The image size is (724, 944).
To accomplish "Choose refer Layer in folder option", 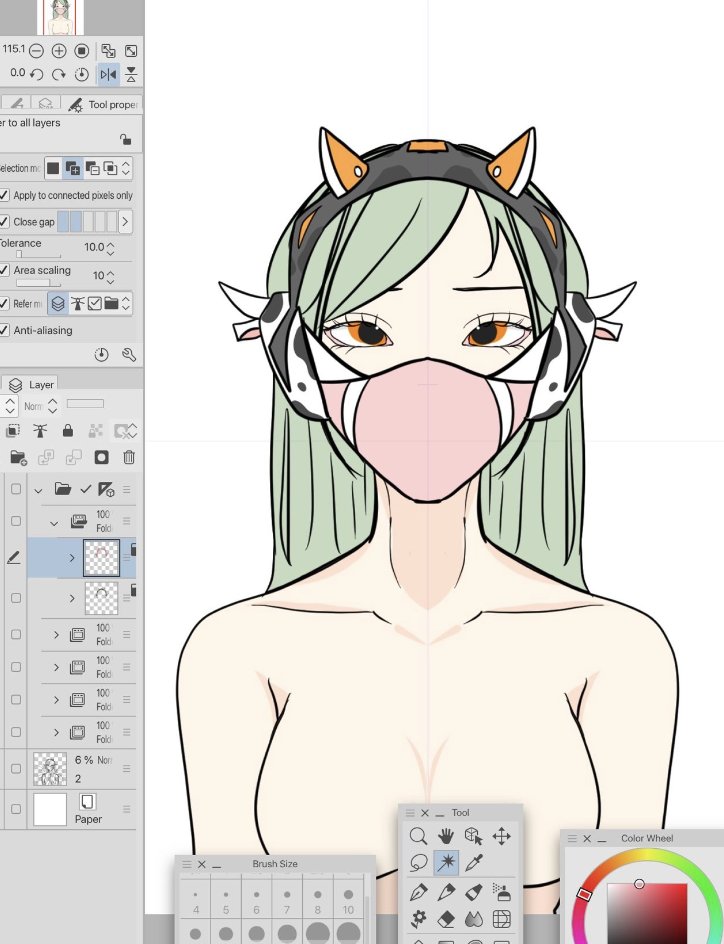I will point(111,303).
